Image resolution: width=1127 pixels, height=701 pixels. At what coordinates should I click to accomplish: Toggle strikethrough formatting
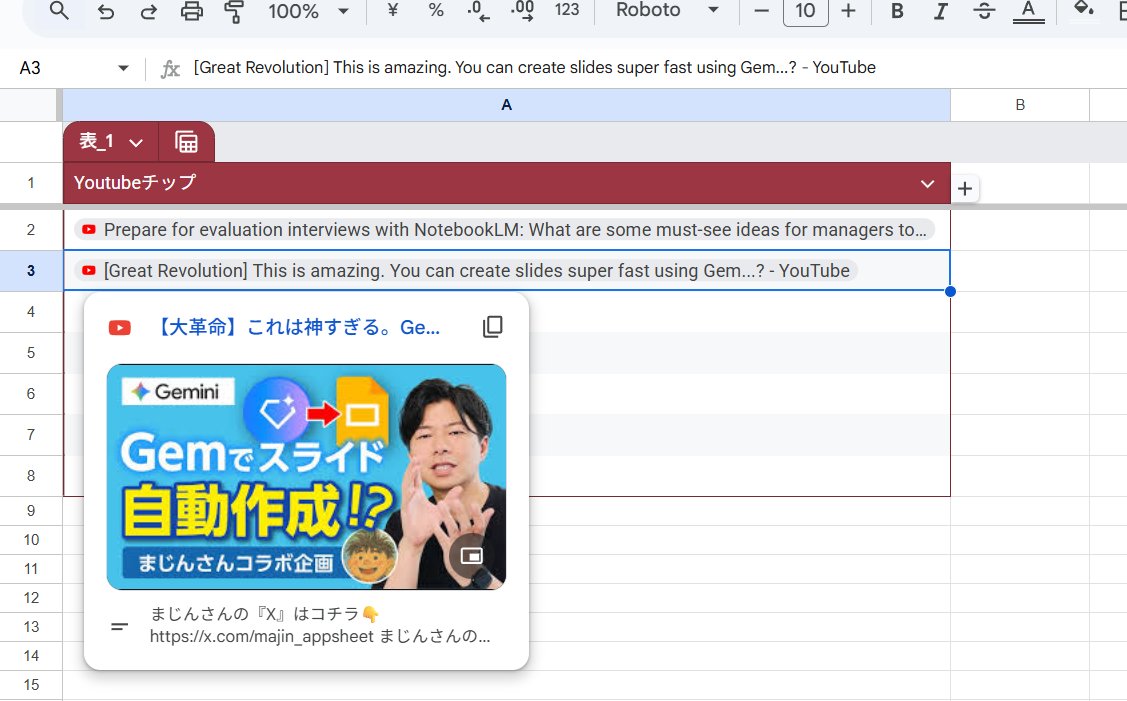click(984, 11)
